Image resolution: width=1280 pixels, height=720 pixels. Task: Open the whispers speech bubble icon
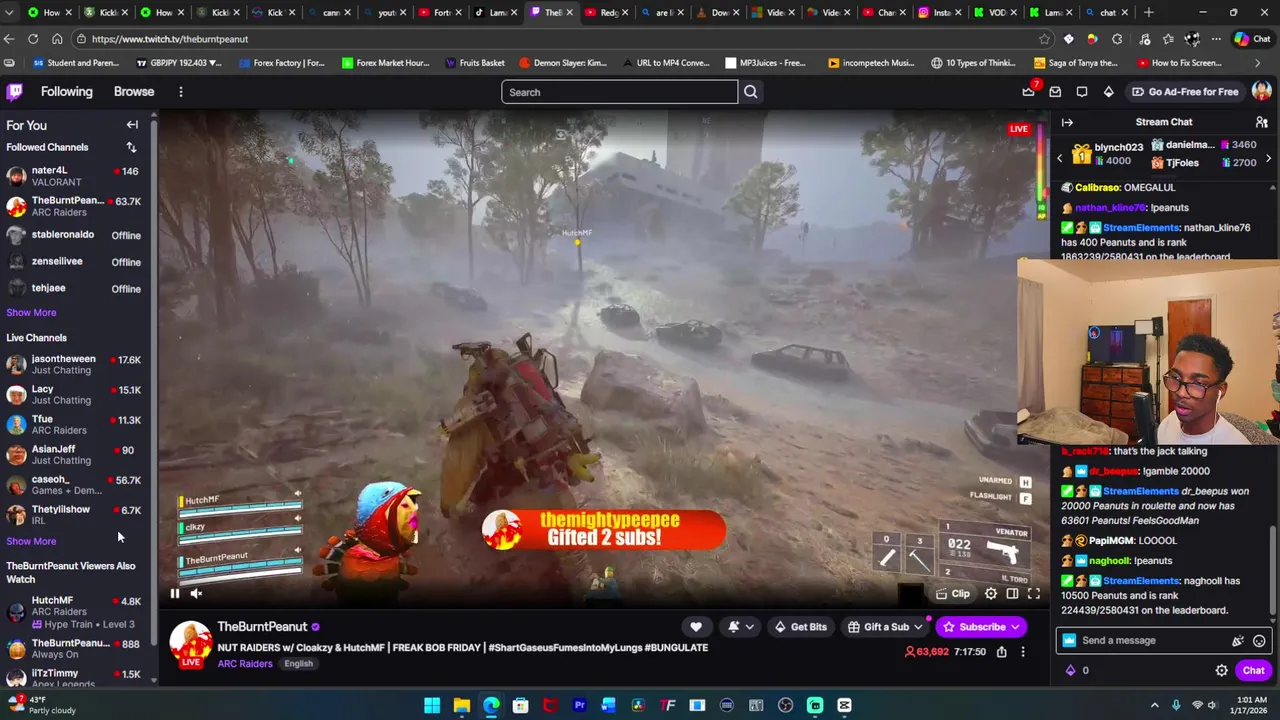1082,92
